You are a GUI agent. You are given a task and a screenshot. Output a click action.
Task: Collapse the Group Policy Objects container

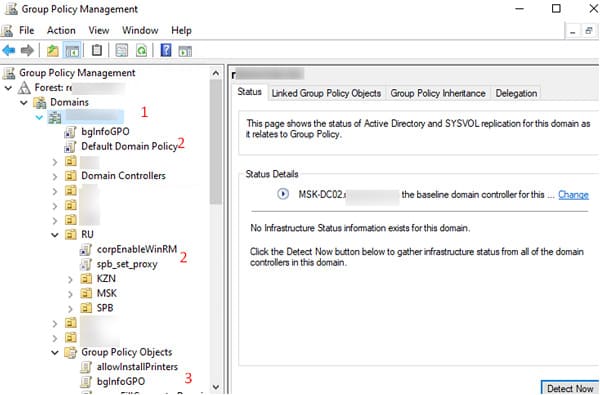(x=55, y=353)
